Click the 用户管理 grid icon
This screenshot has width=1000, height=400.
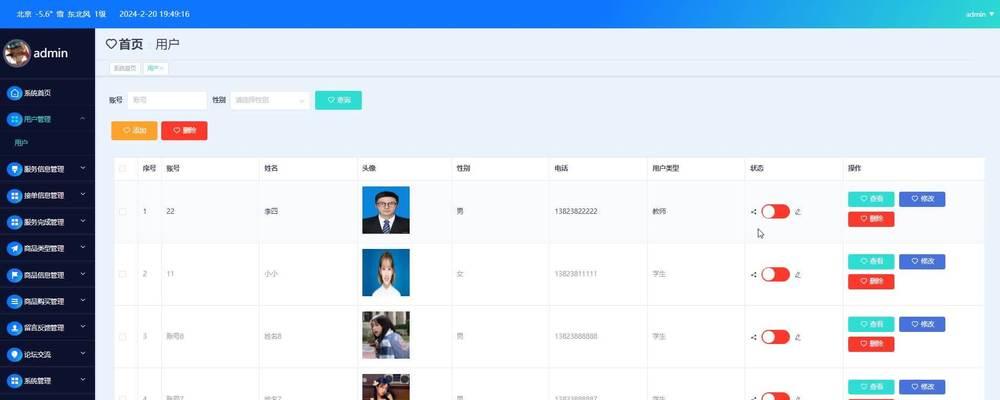(15, 119)
